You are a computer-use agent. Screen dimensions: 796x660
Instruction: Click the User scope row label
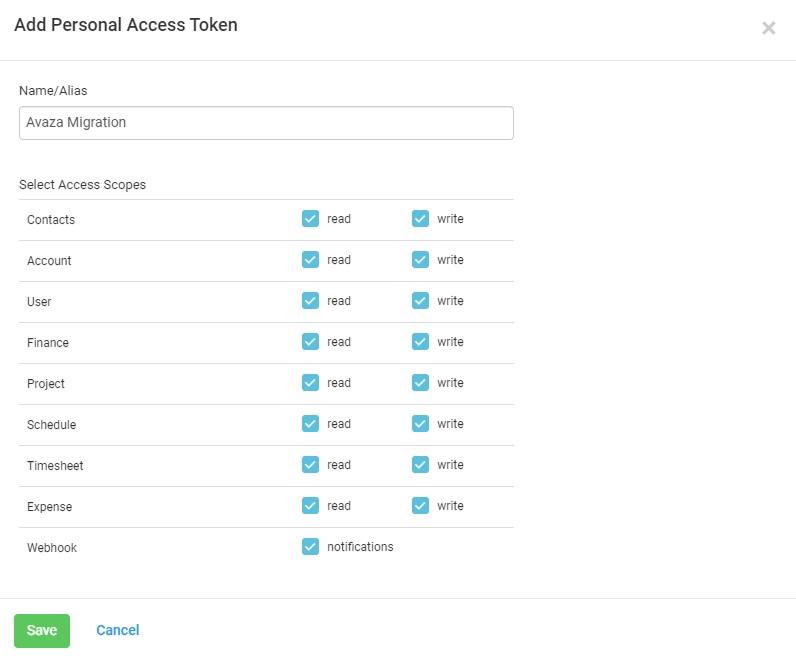(x=39, y=302)
